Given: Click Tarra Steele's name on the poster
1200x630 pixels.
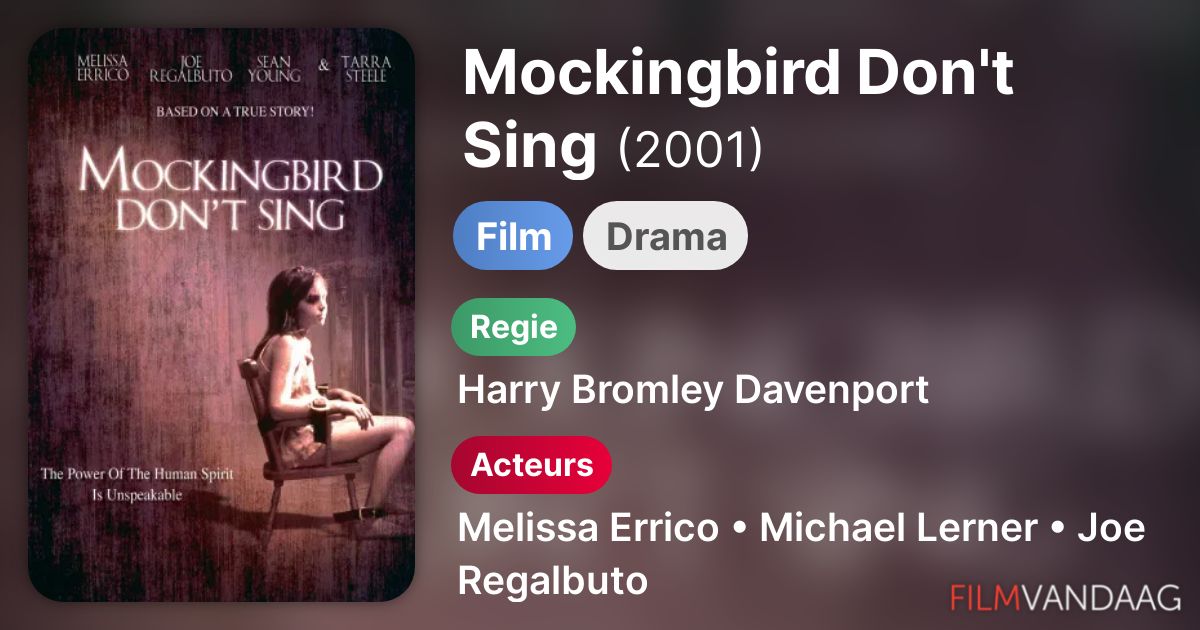Looking at the screenshot, I should [365, 69].
